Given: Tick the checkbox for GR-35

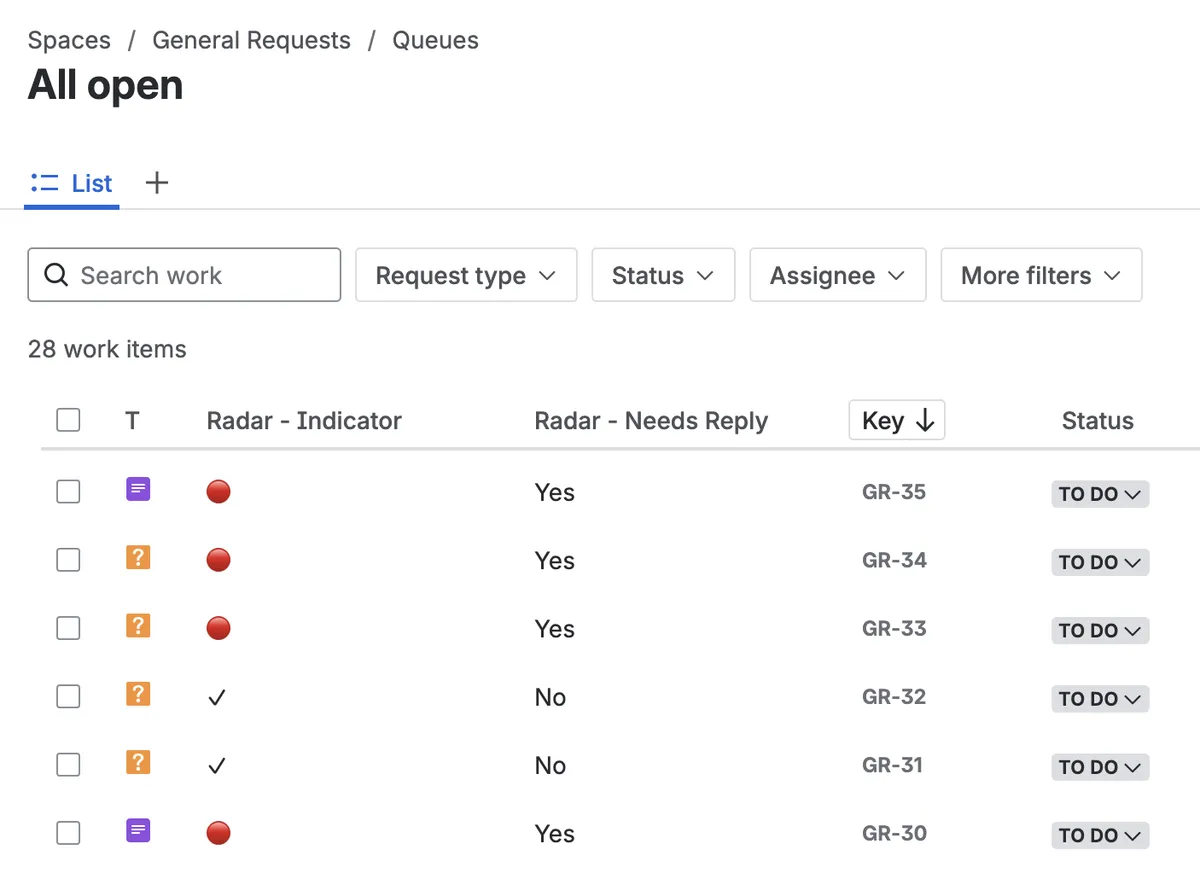Looking at the screenshot, I should [68, 491].
